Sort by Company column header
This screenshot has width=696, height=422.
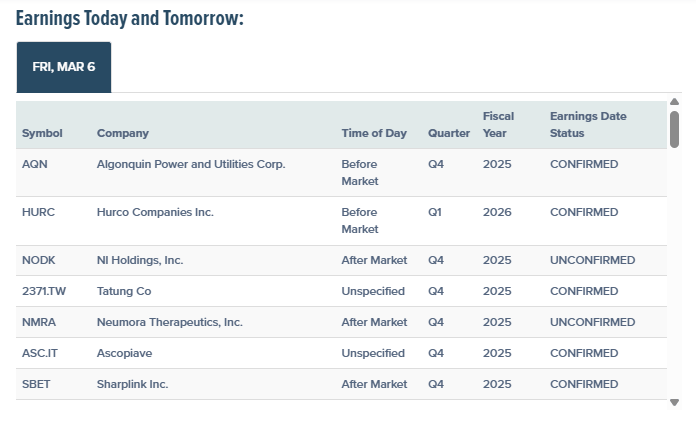122,133
